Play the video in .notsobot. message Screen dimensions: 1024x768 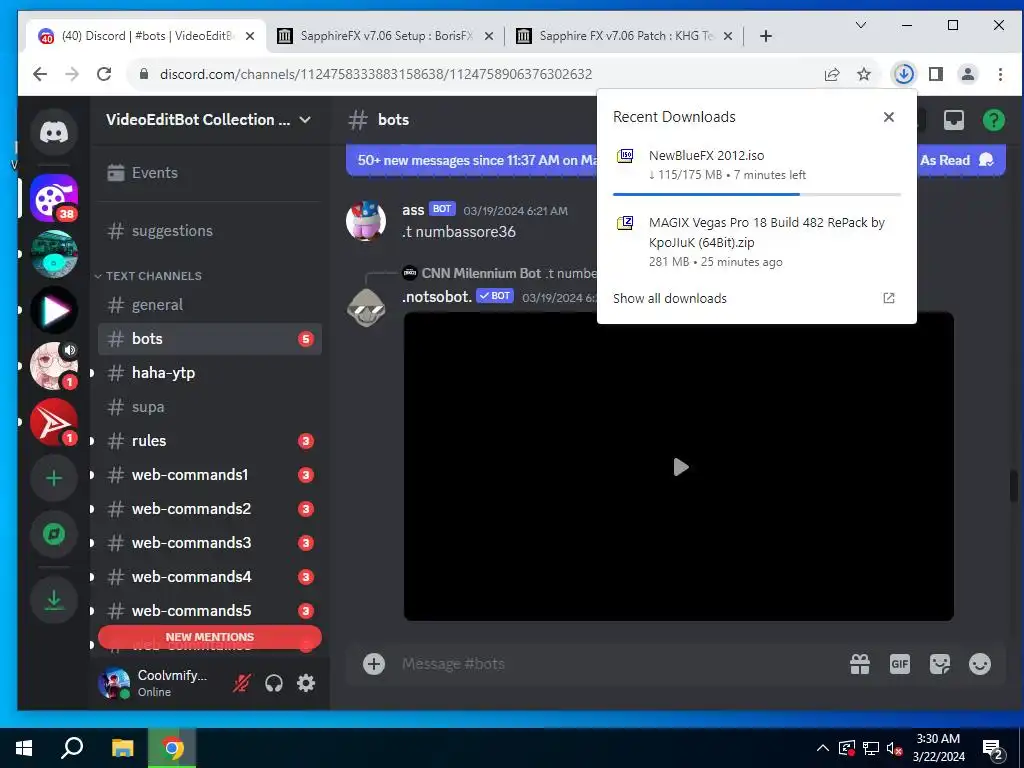pos(680,467)
